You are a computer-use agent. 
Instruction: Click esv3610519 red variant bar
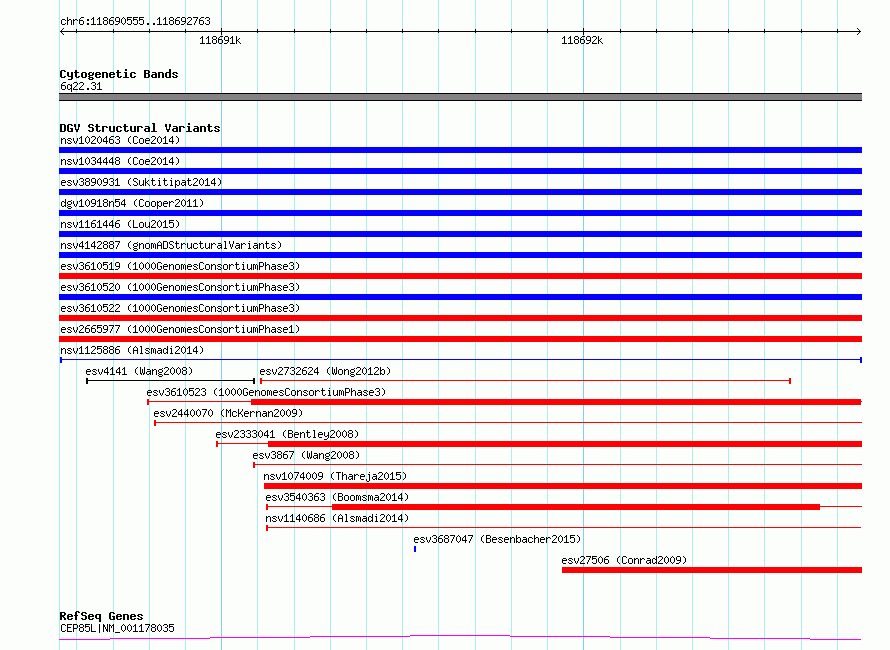click(460, 276)
